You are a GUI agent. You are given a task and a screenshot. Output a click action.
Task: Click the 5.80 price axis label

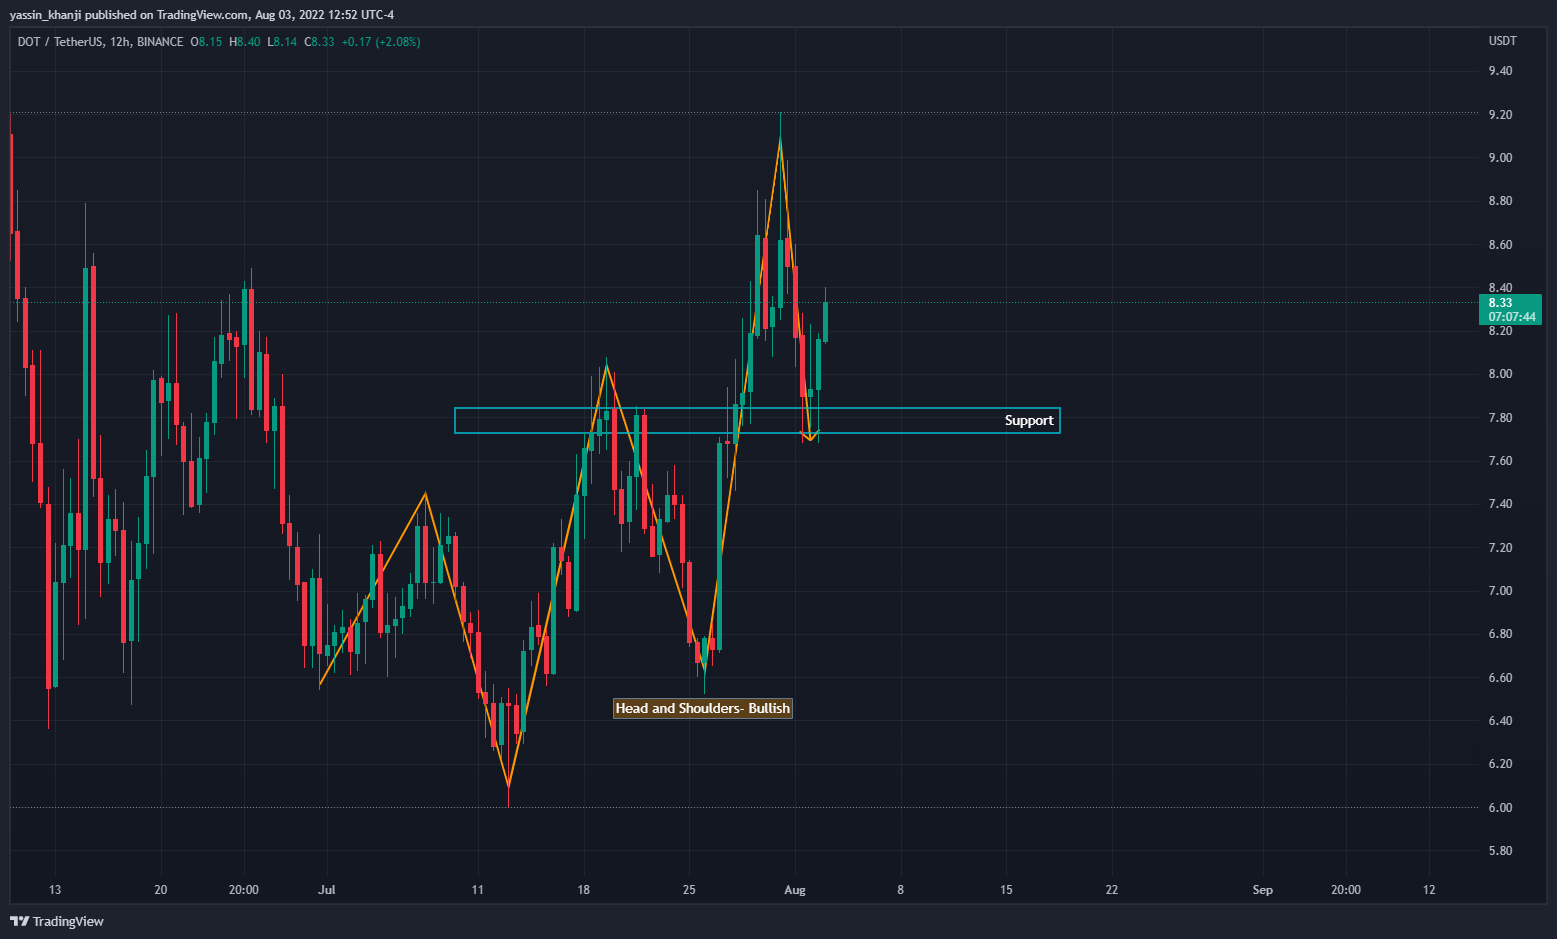click(x=1500, y=851)
